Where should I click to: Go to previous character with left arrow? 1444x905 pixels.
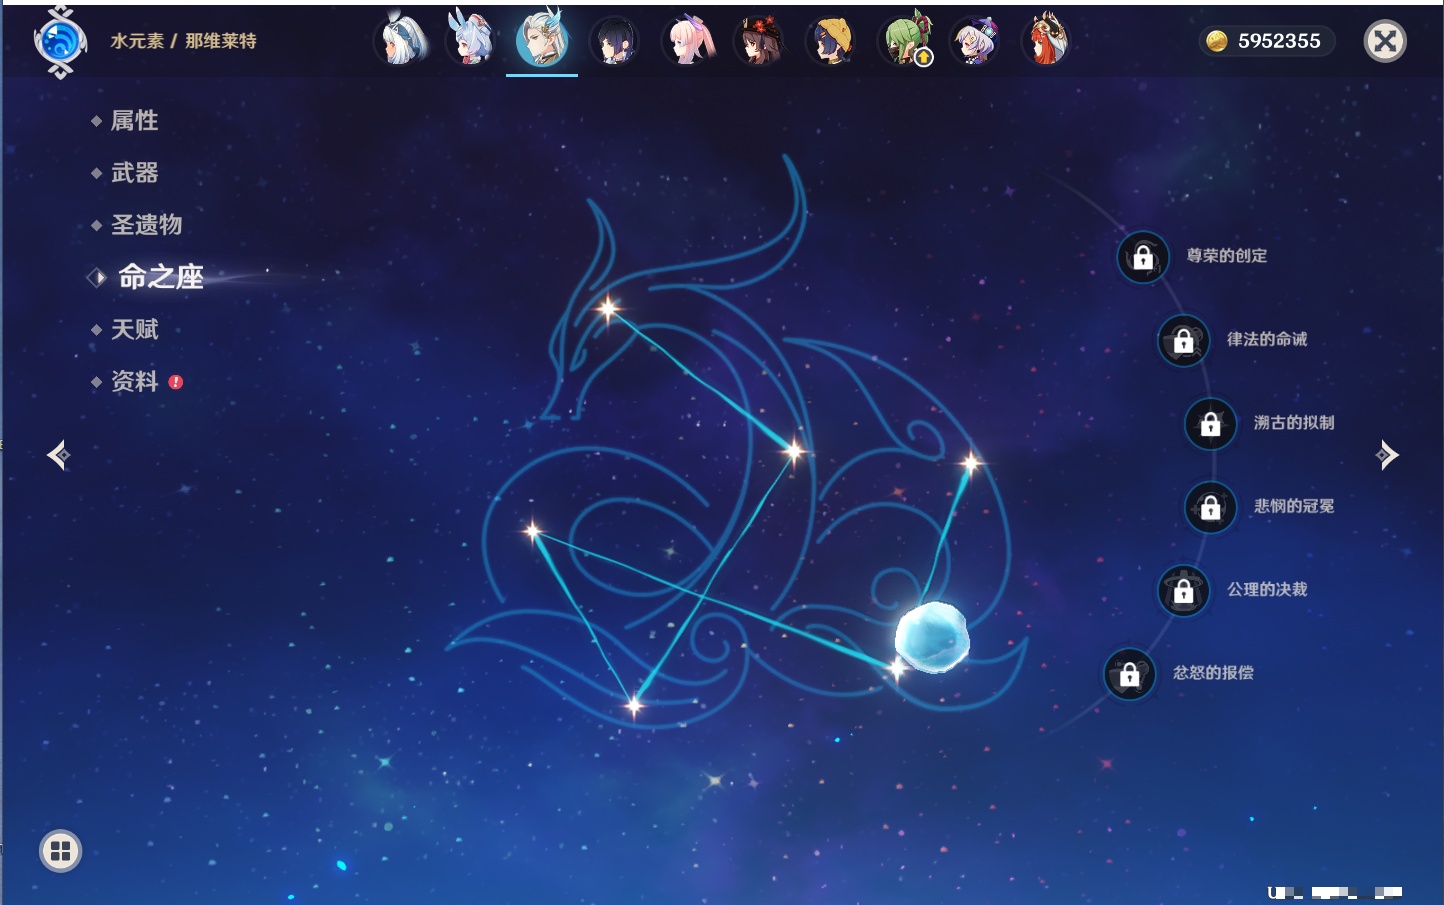pyautogui.click(x=58, y=455)
